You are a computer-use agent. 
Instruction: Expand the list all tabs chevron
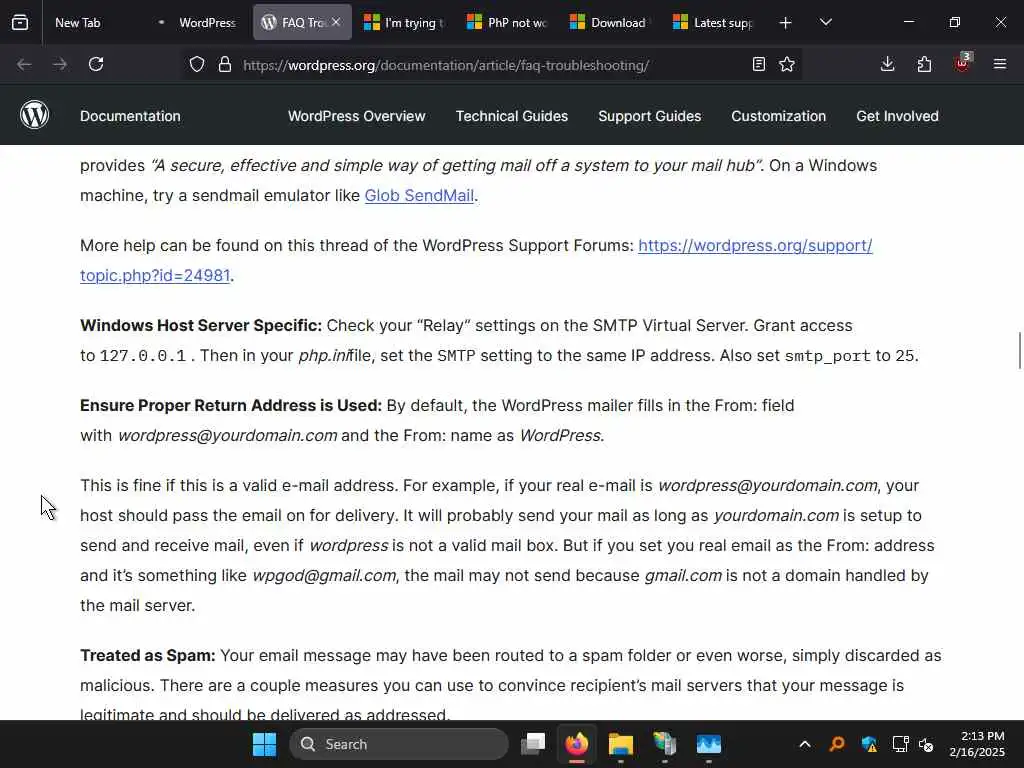[x=825, y=22]
